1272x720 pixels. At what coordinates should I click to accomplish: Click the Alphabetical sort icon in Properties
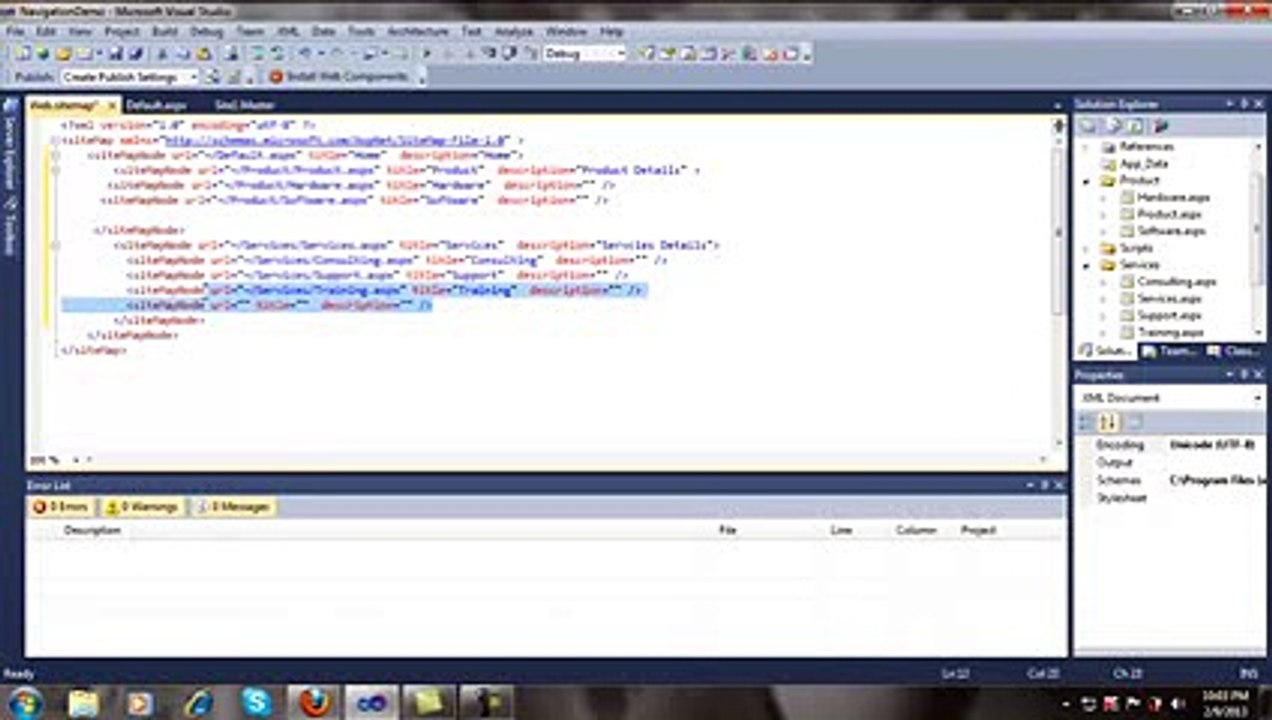tap(1110, 422)
